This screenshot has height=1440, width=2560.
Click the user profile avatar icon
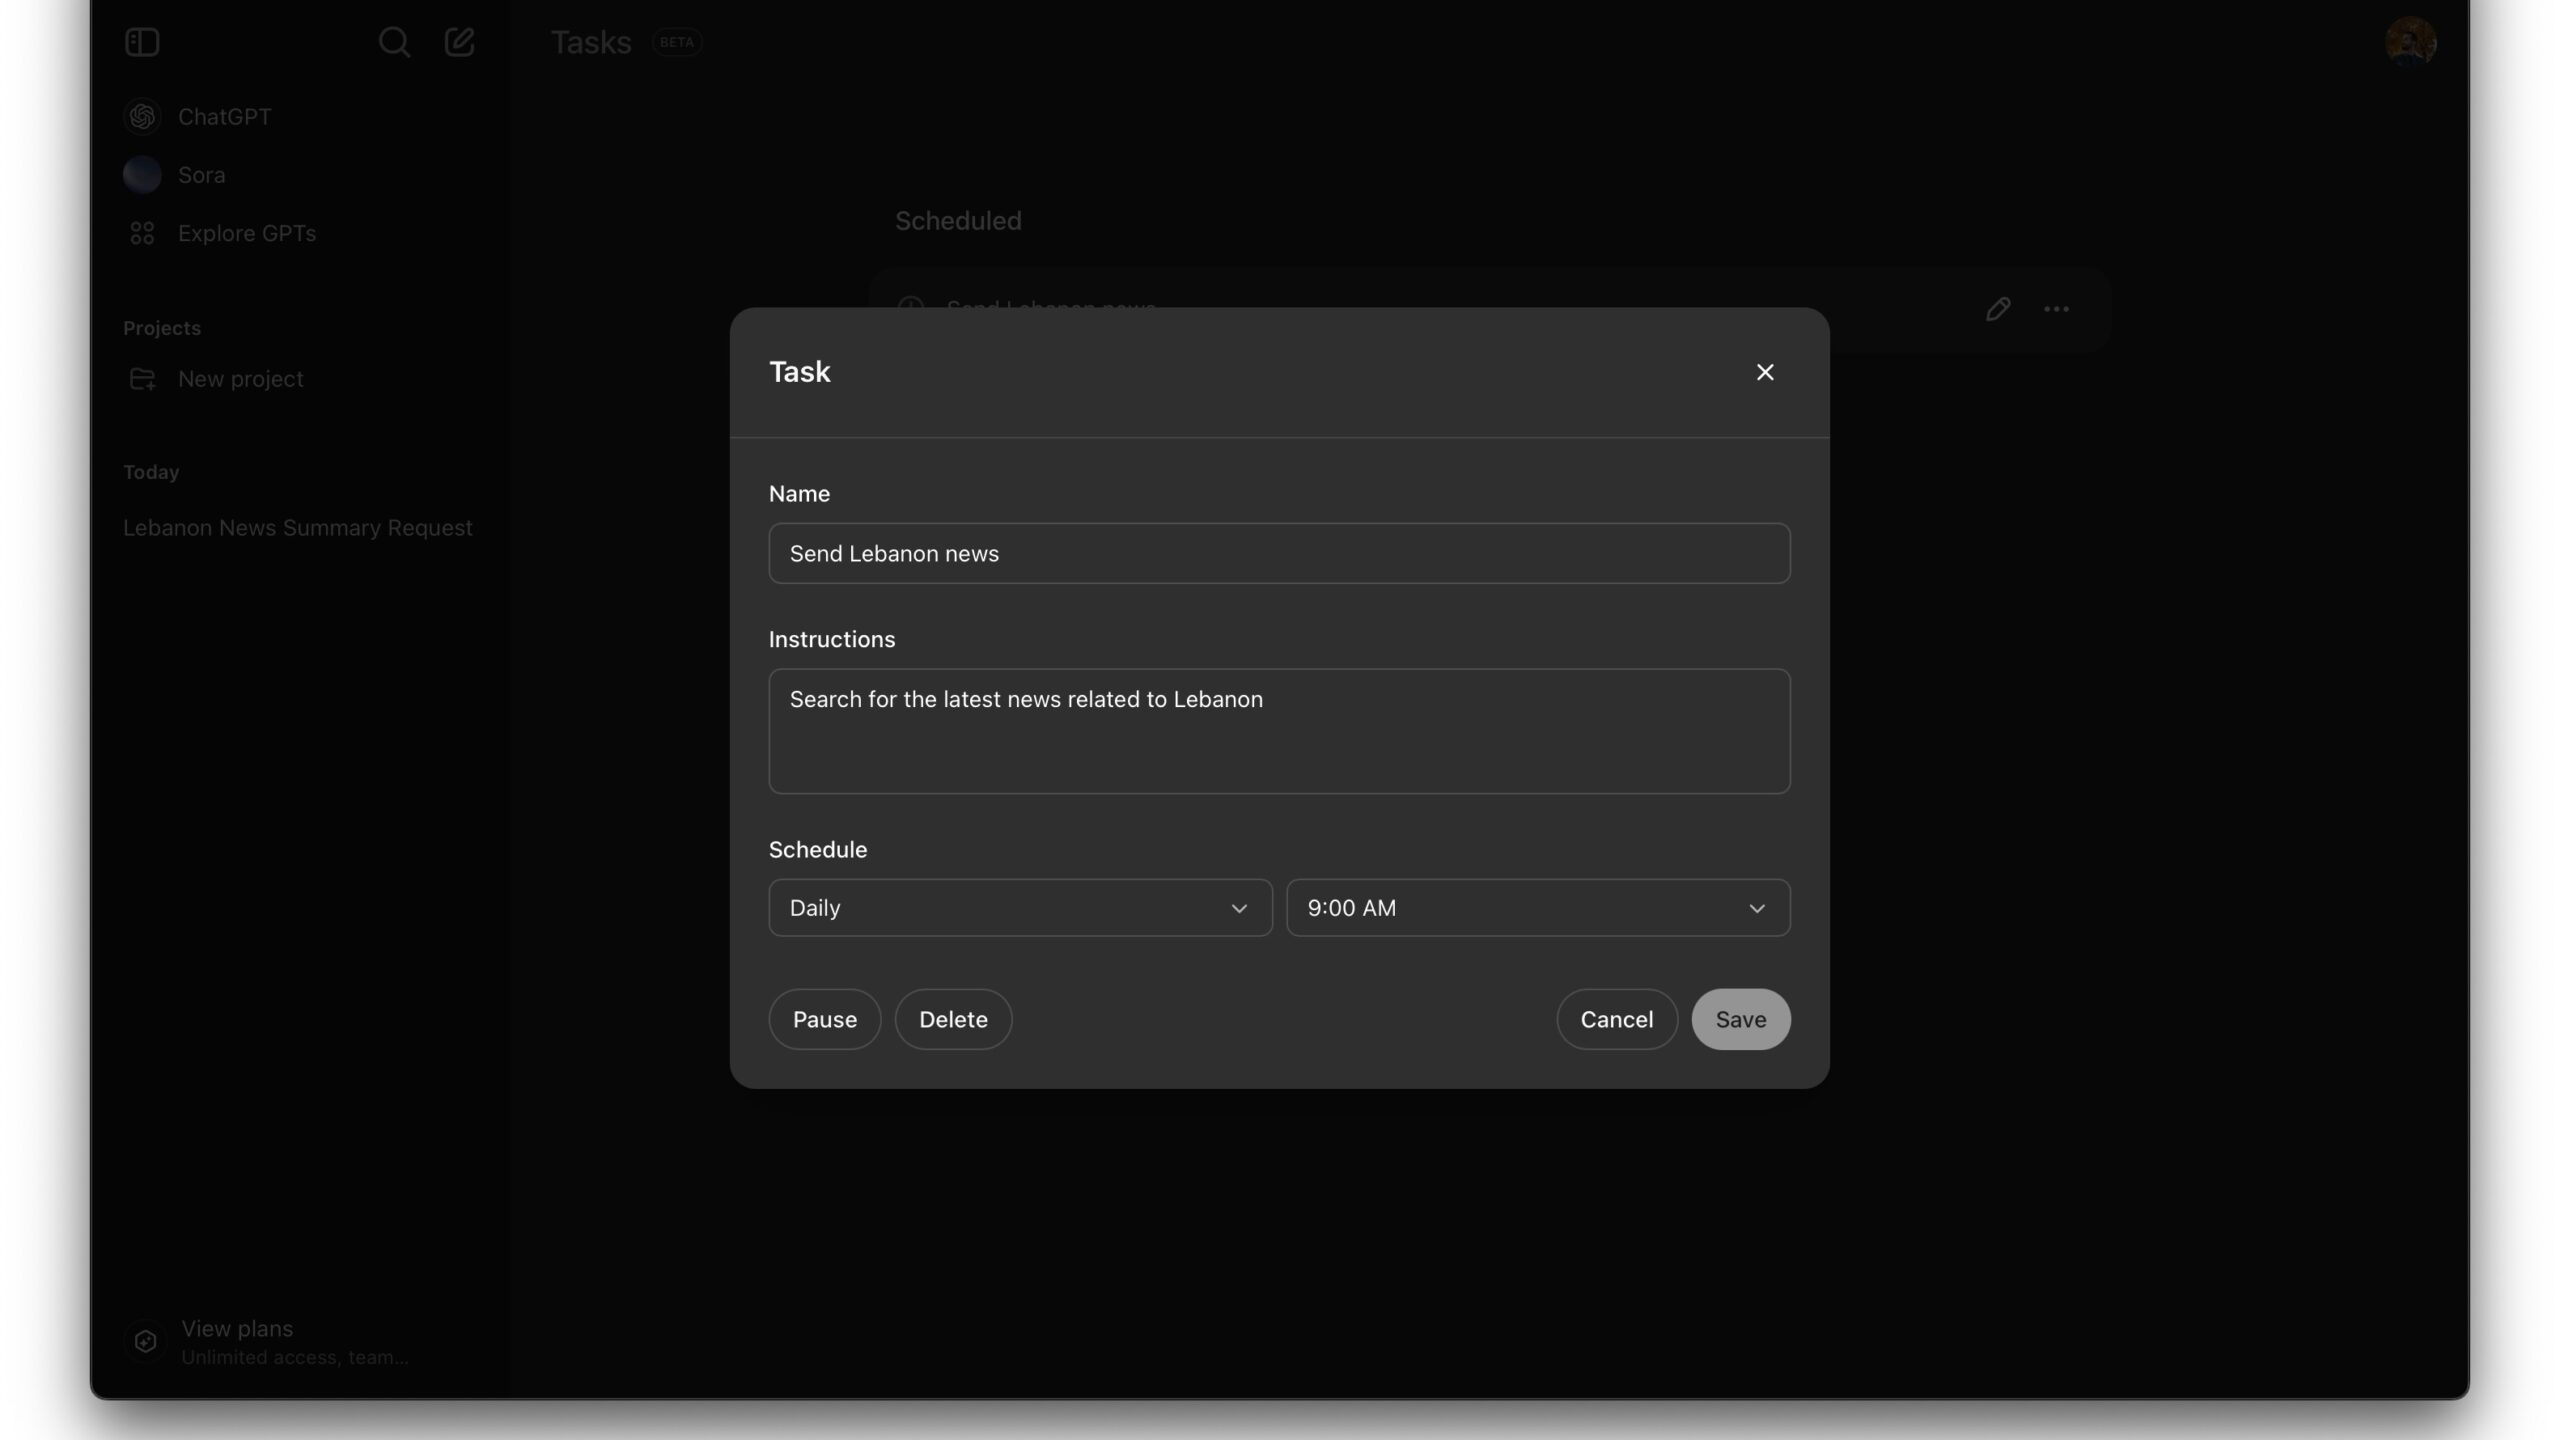(2411, 40)
